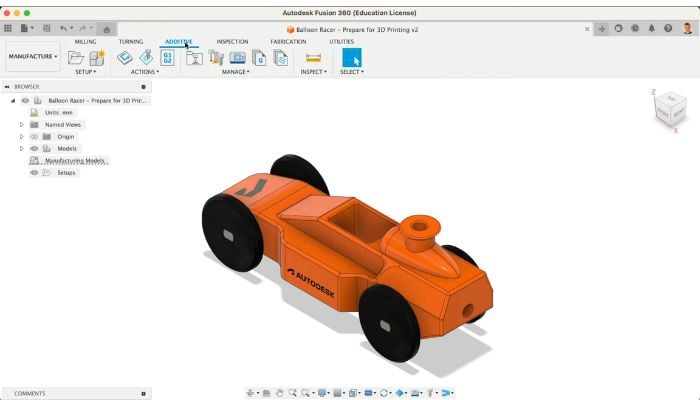This screenshot has height=400, width=700.
Task: Switch to the MILLING tab
Action: 85,42
